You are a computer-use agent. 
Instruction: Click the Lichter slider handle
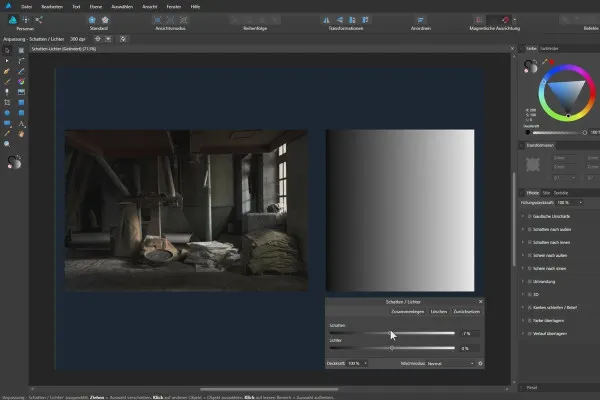pyautogui.click(x=392, y=348)
